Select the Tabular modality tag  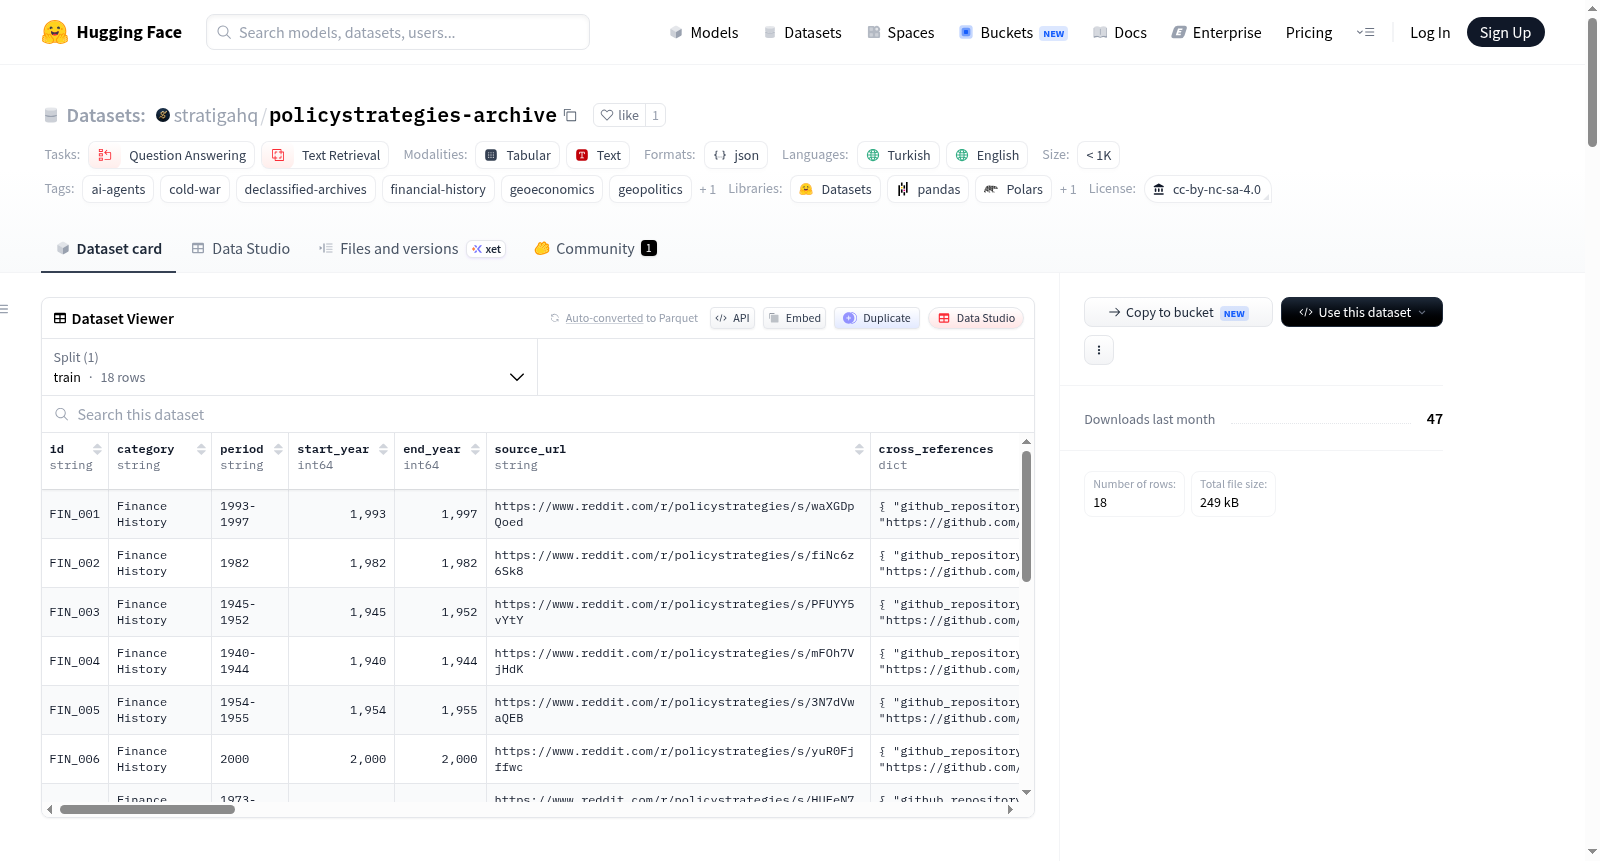pos(518,155)
